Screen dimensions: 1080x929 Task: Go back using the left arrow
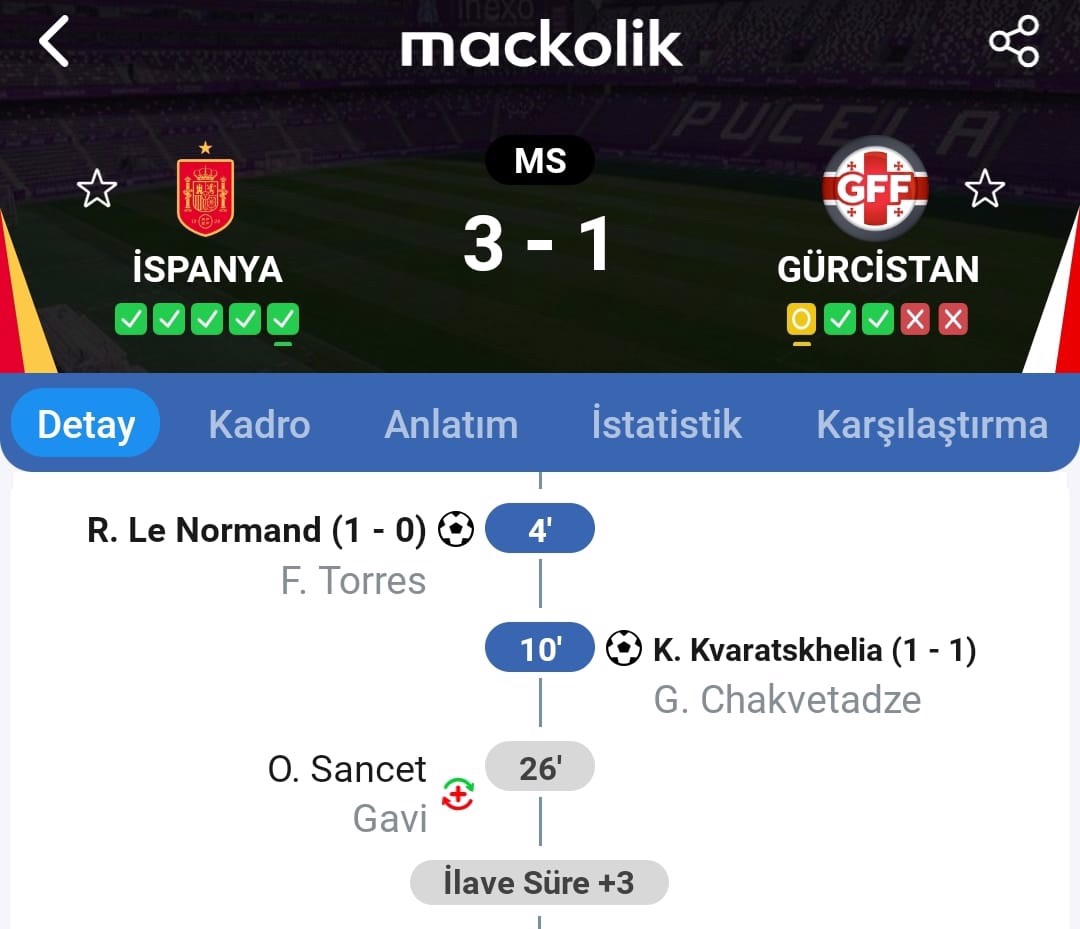point(54,41)
